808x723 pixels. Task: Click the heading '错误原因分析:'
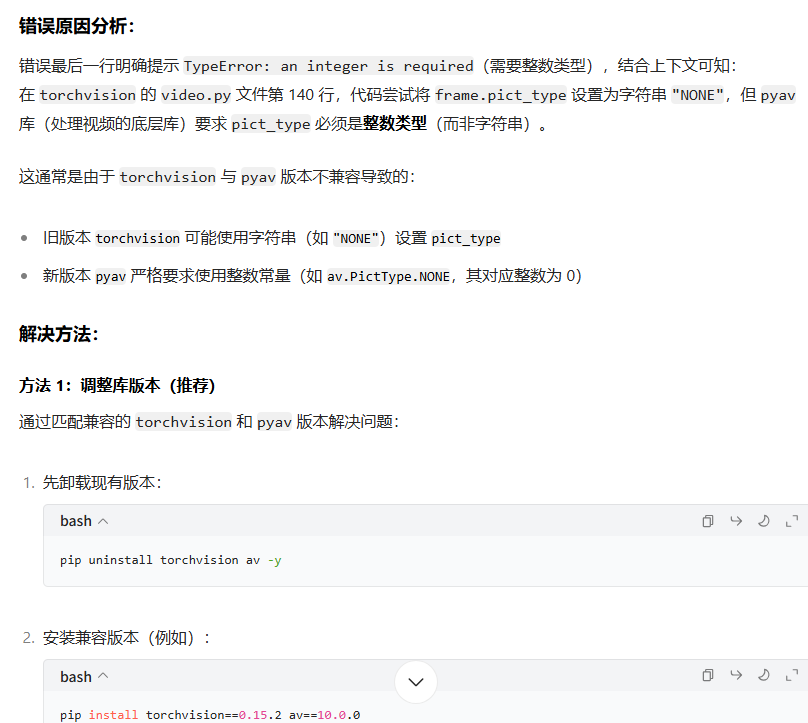[77, 26]
